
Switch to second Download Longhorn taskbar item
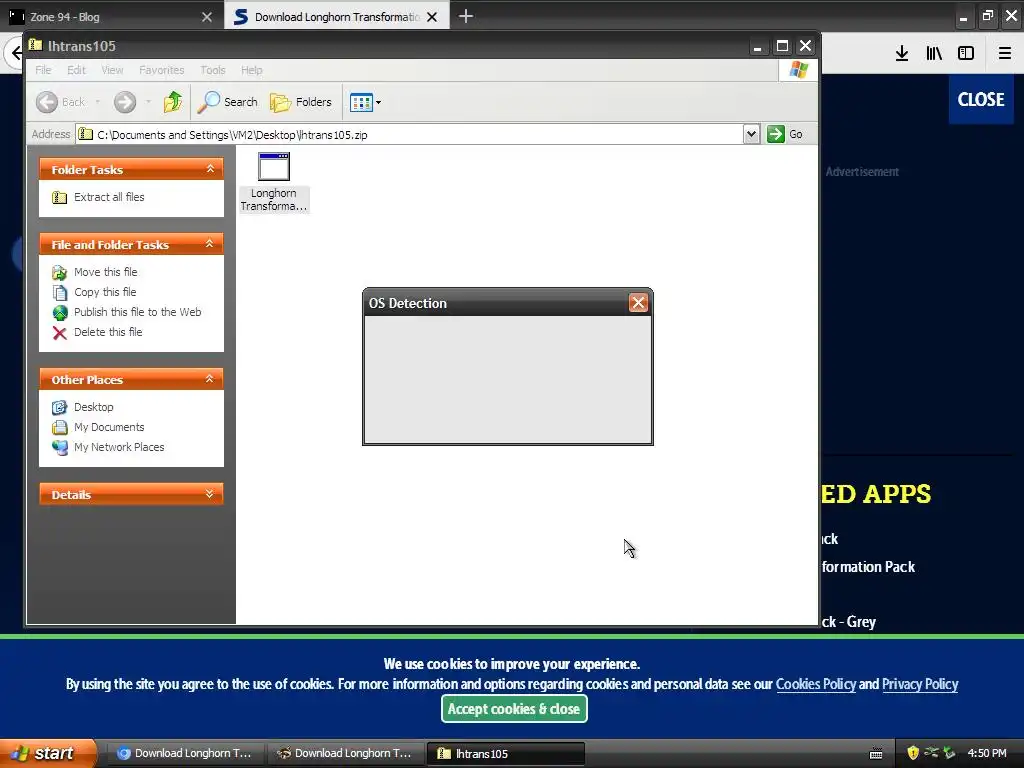pyautogui.click(x=346, y=753)
